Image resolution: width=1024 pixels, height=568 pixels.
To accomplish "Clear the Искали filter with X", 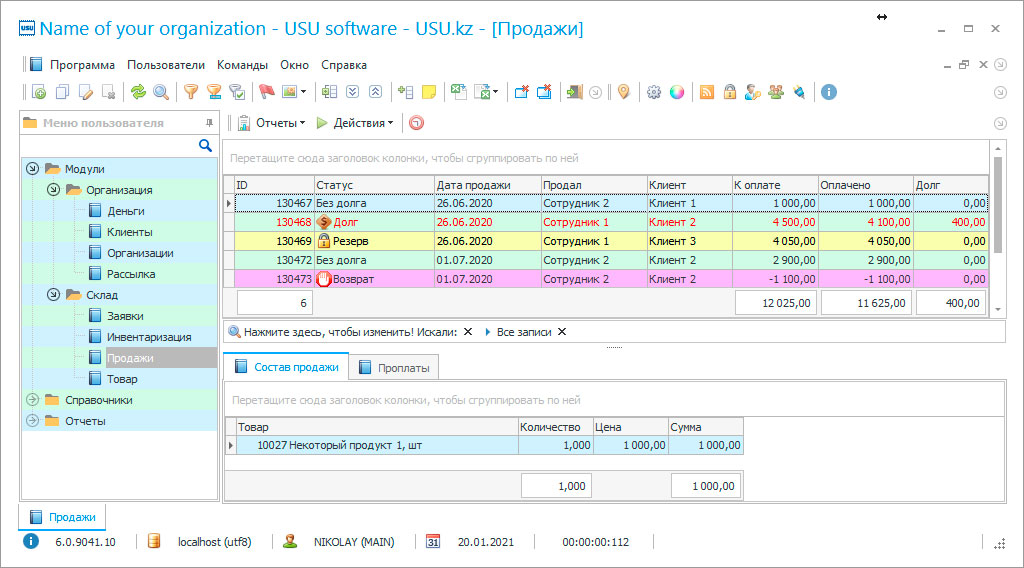I will pyautogui.click(x=468, y=332).
